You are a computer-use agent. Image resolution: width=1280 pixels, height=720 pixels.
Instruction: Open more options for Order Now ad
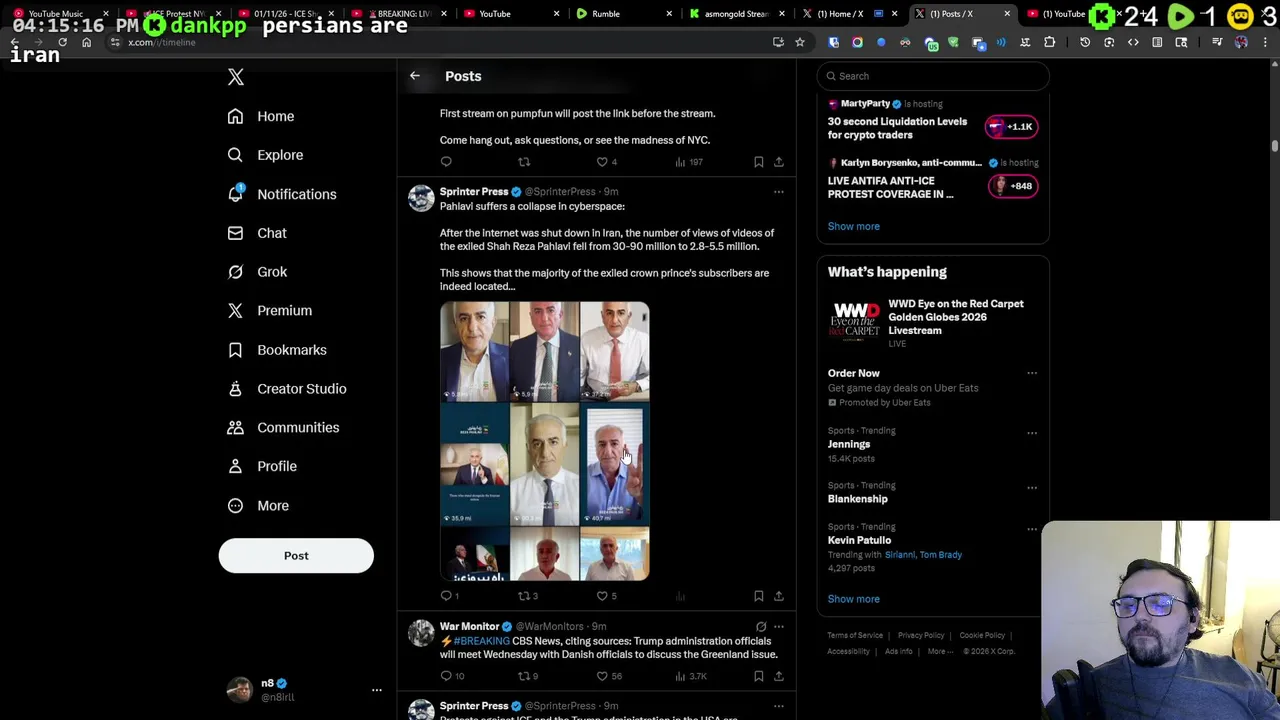[1032, 374]
